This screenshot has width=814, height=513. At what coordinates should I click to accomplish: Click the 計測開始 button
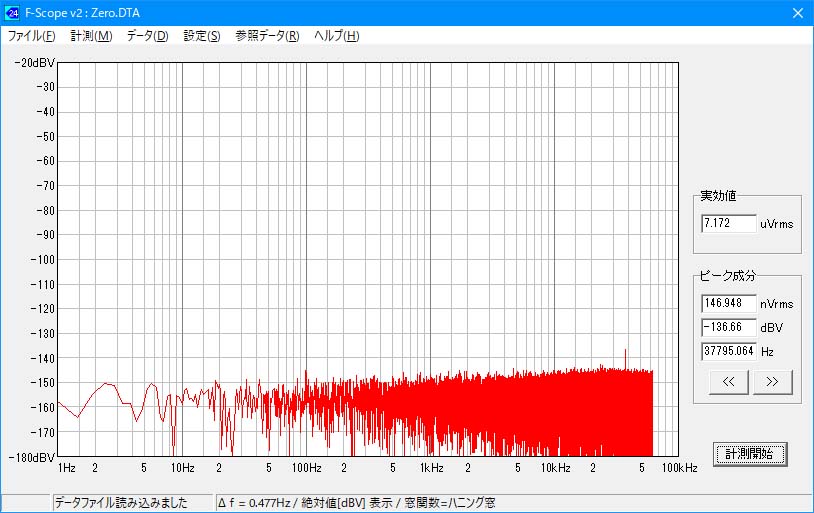[x=750, y=454]
